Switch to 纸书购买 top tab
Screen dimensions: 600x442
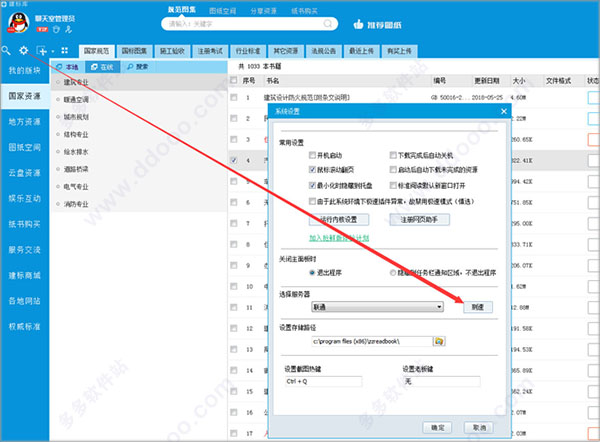304,11
